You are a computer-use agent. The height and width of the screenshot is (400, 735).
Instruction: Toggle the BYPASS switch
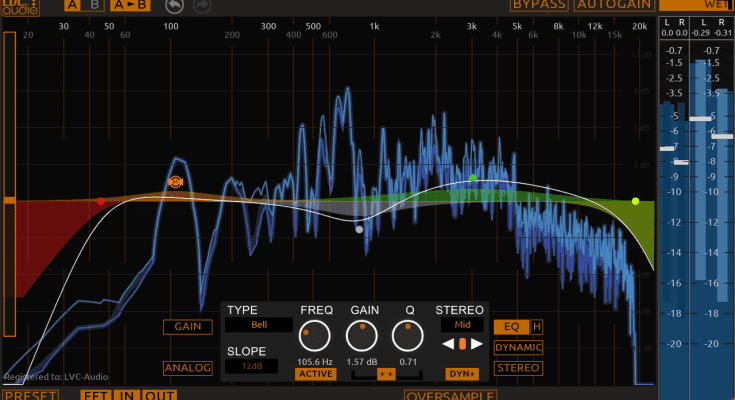[x=539, y=5]
